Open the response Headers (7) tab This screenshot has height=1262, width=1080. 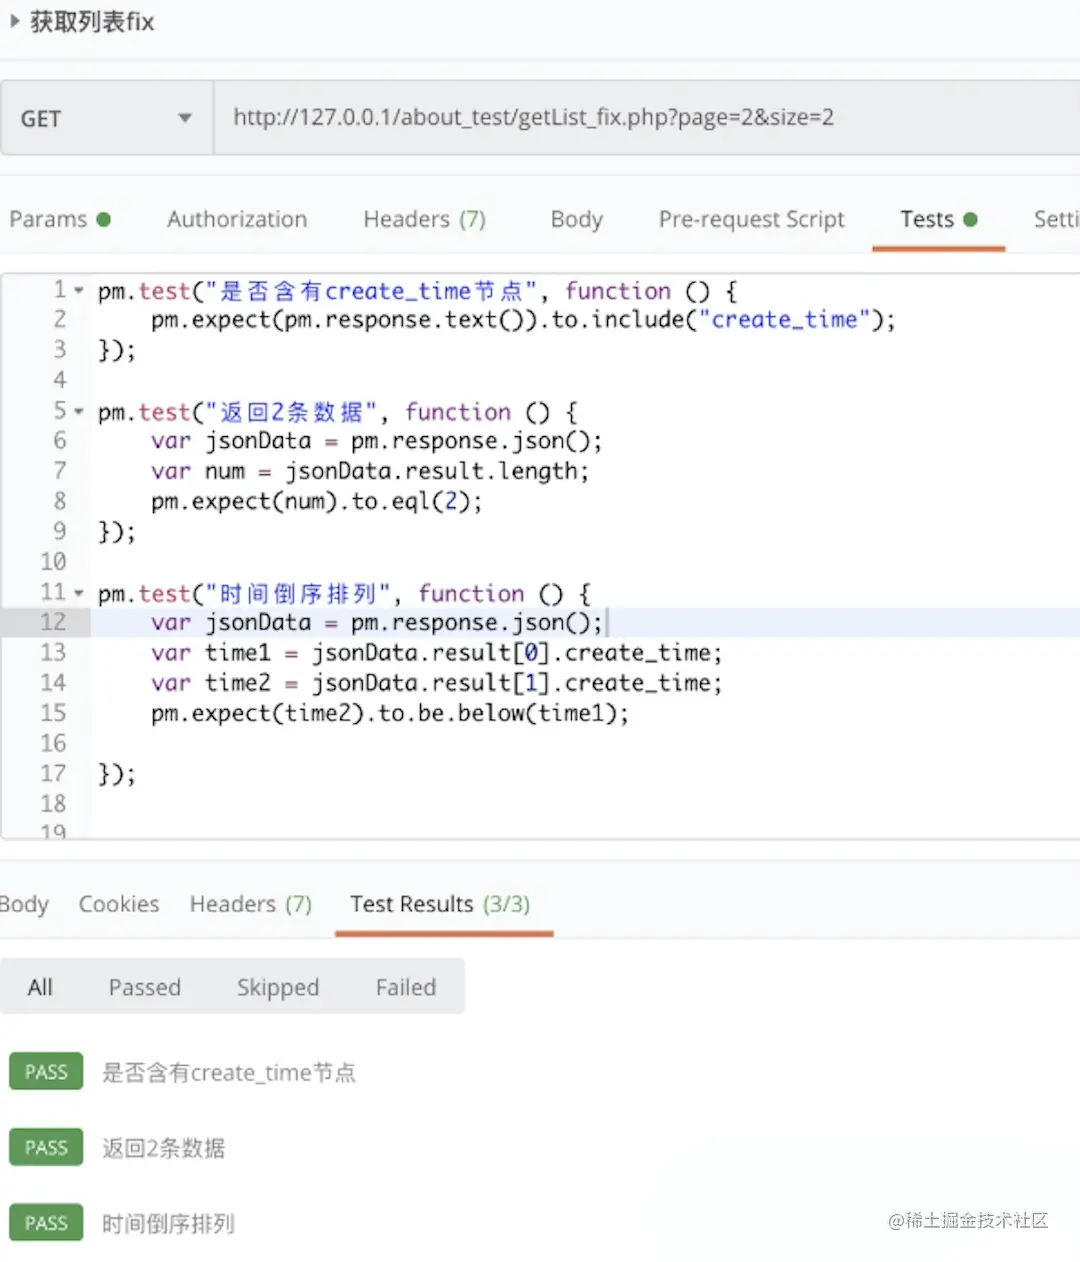click(x=251, y=904)
